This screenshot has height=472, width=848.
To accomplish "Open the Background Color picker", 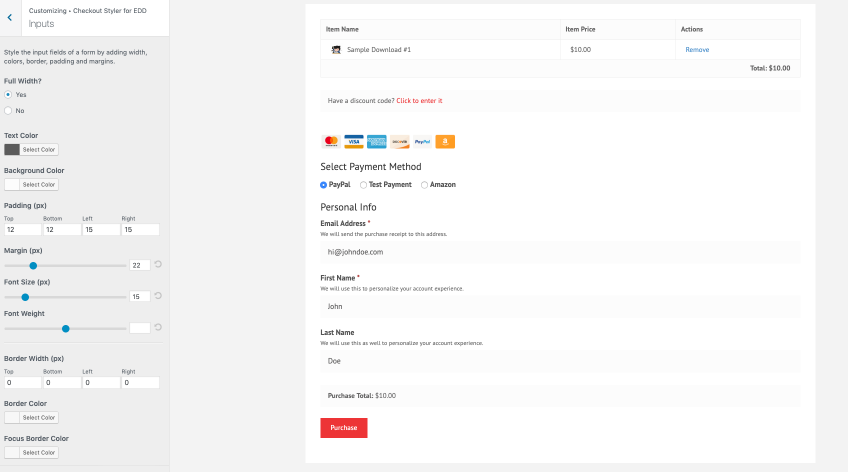I will [31, 185].
